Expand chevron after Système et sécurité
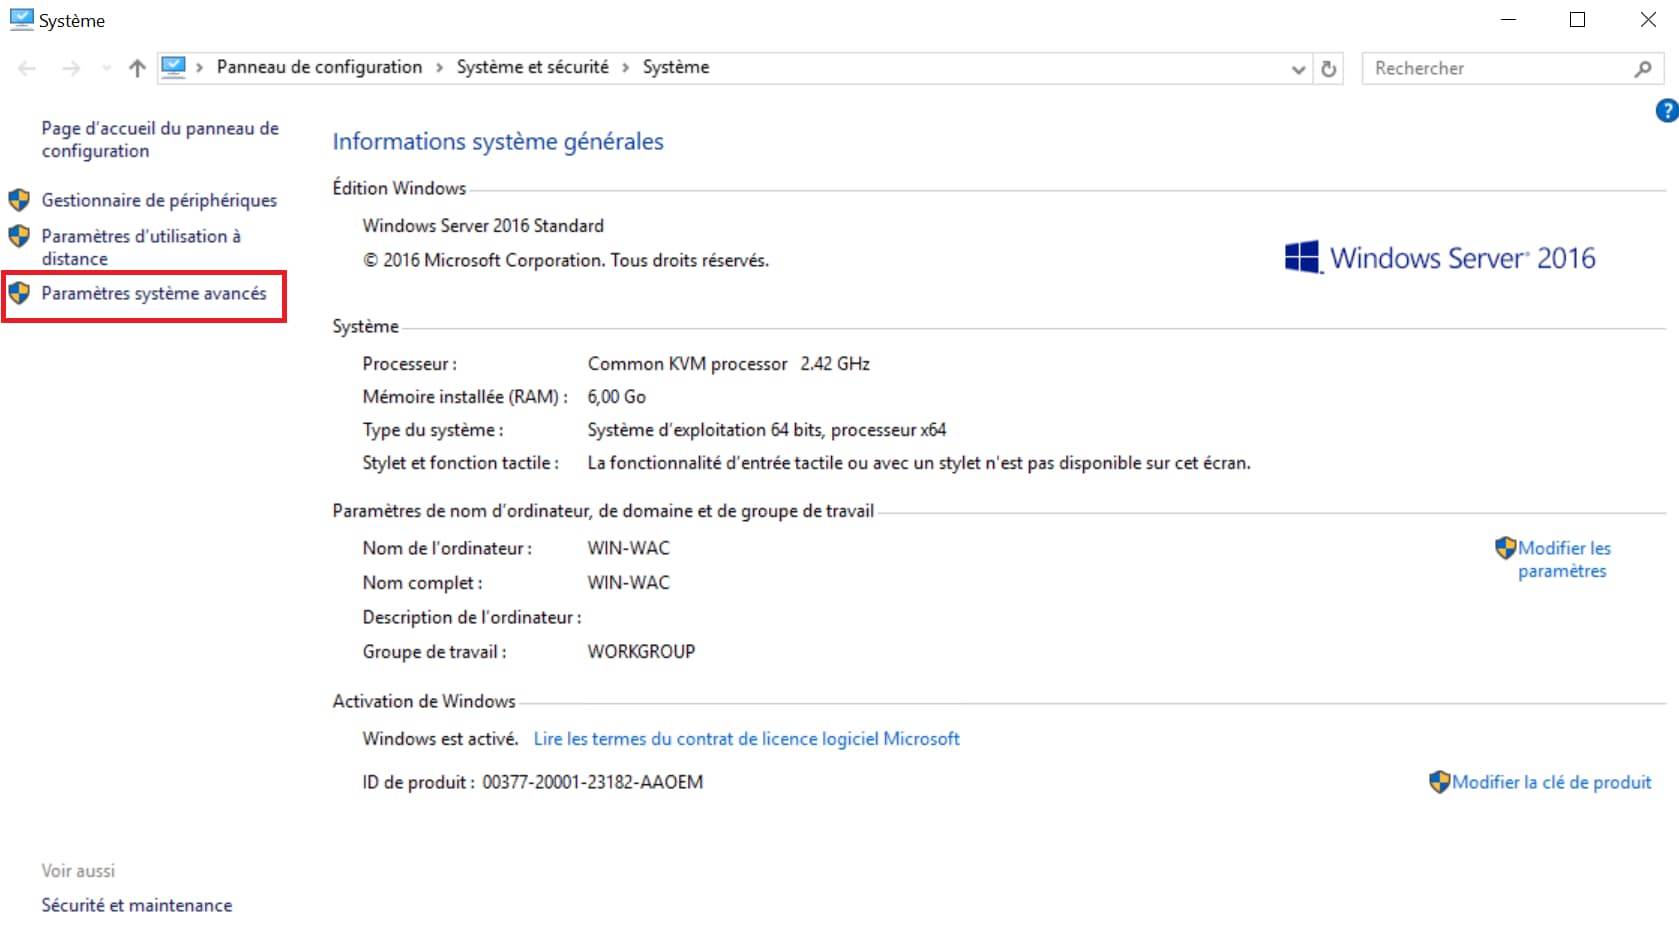 tap(625, 68)
